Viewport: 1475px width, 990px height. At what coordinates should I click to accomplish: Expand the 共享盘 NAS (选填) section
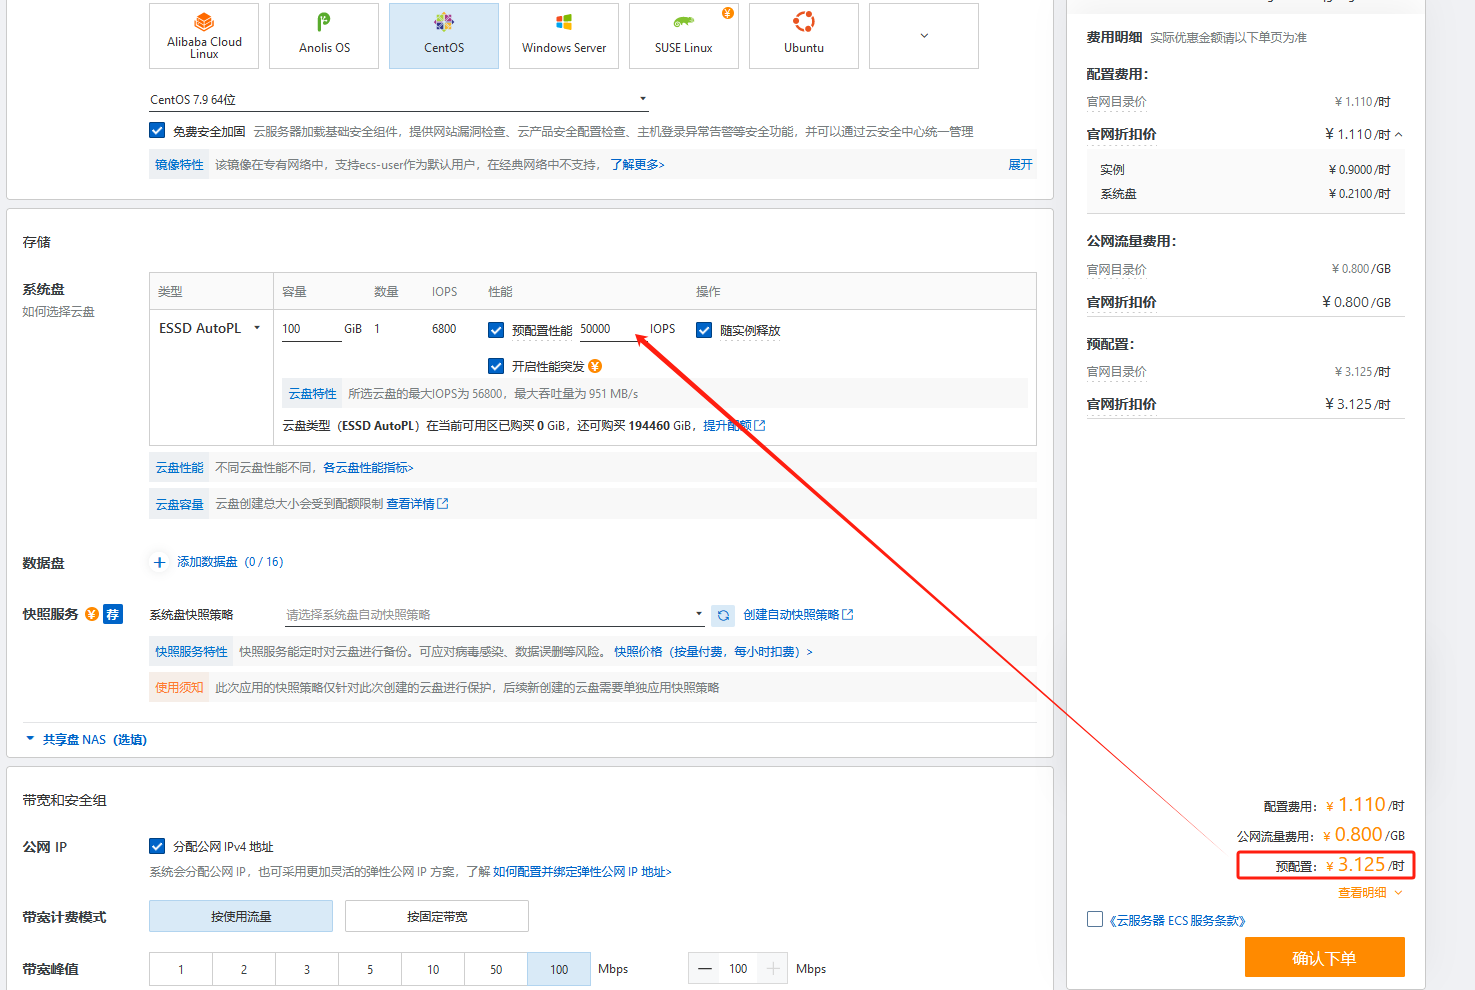point(86,740)
